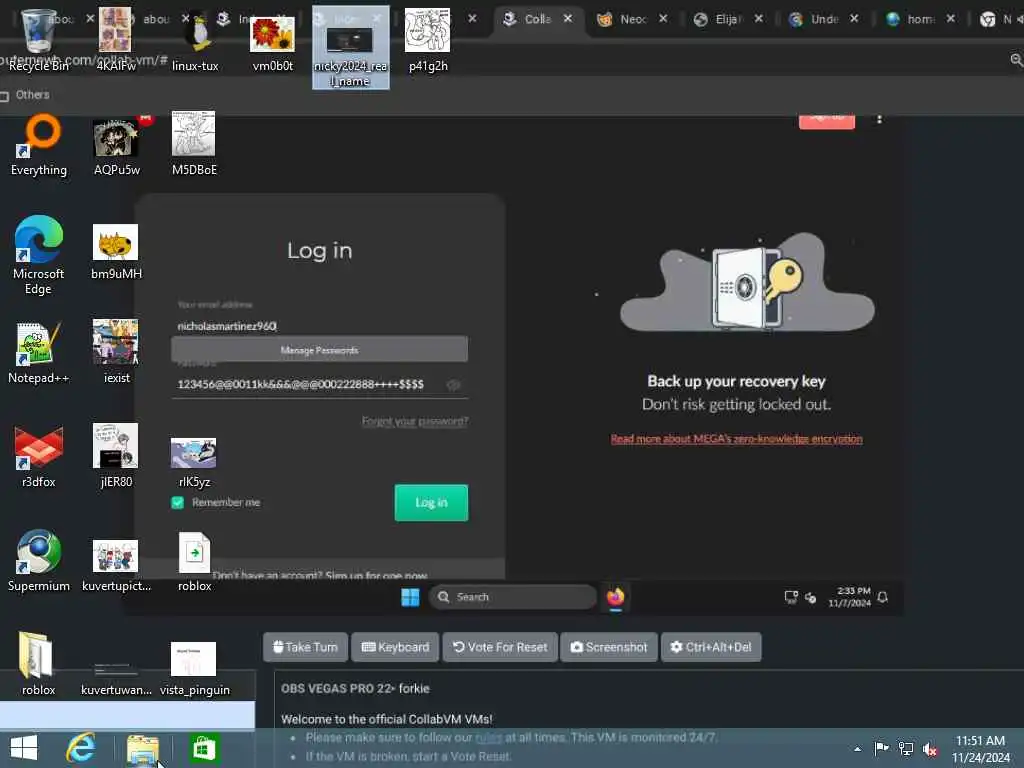Open File Explorer from the taskbar
The image size is (1024, 768).
[142, 749]
